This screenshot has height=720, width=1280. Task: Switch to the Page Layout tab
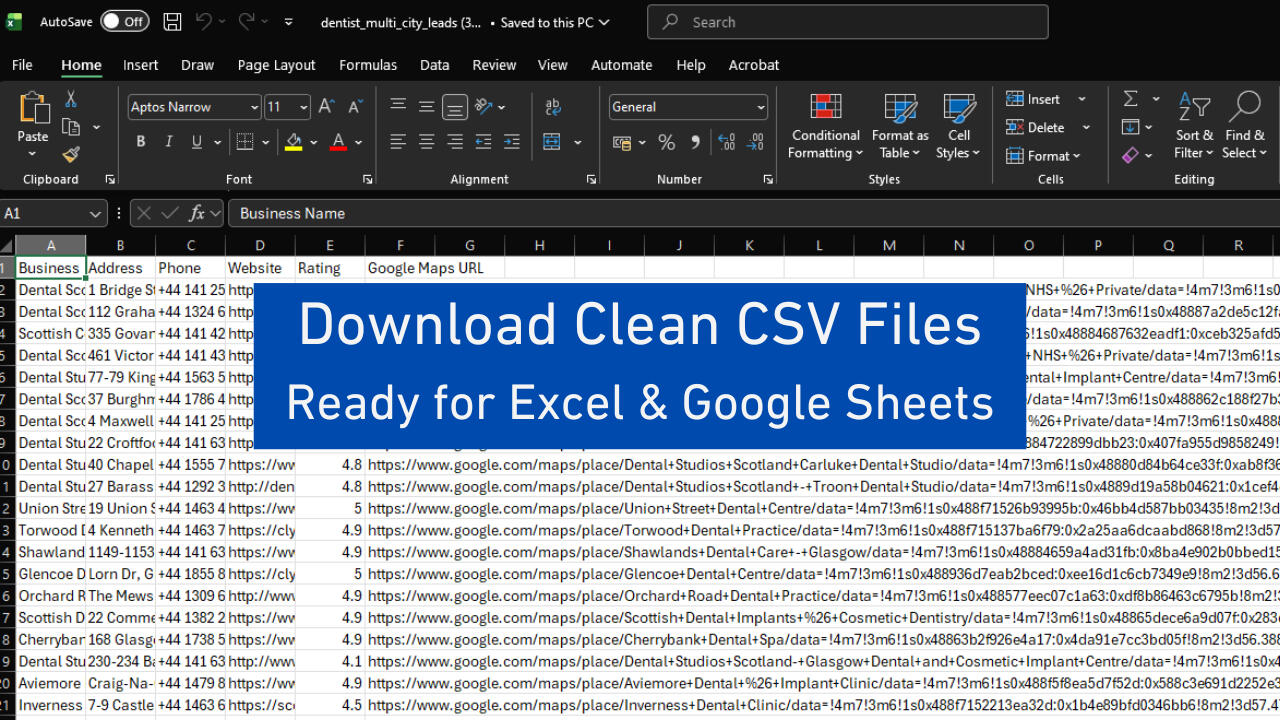(276, 65)
